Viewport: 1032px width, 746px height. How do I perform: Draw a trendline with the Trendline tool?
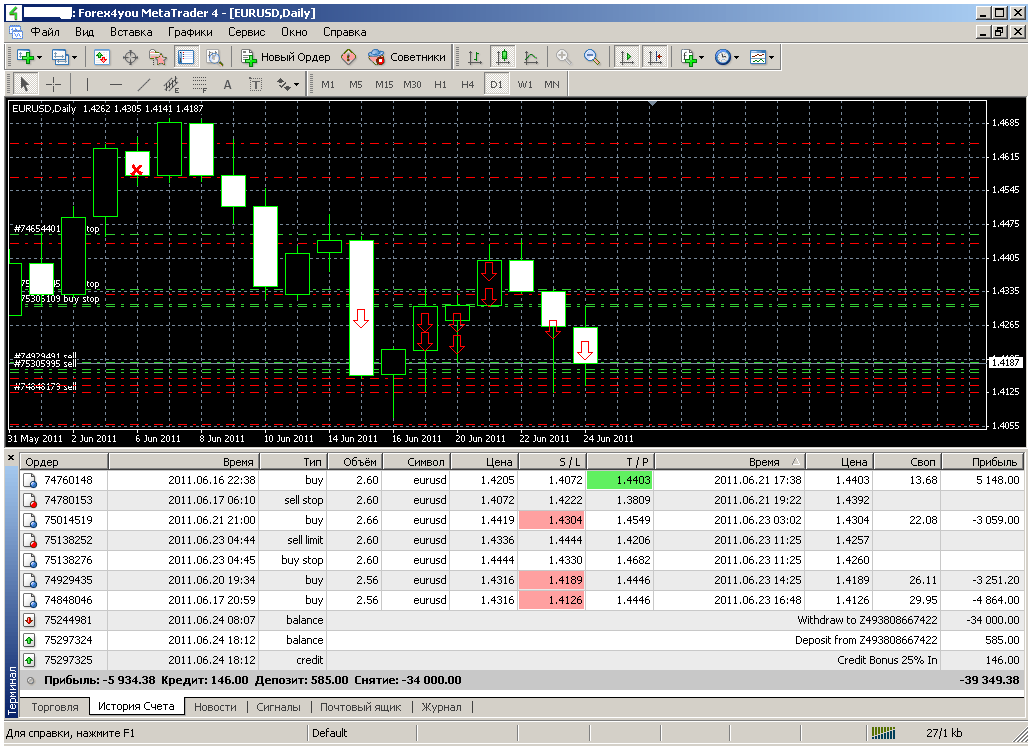pyautogui.click(x=144, y=84)
